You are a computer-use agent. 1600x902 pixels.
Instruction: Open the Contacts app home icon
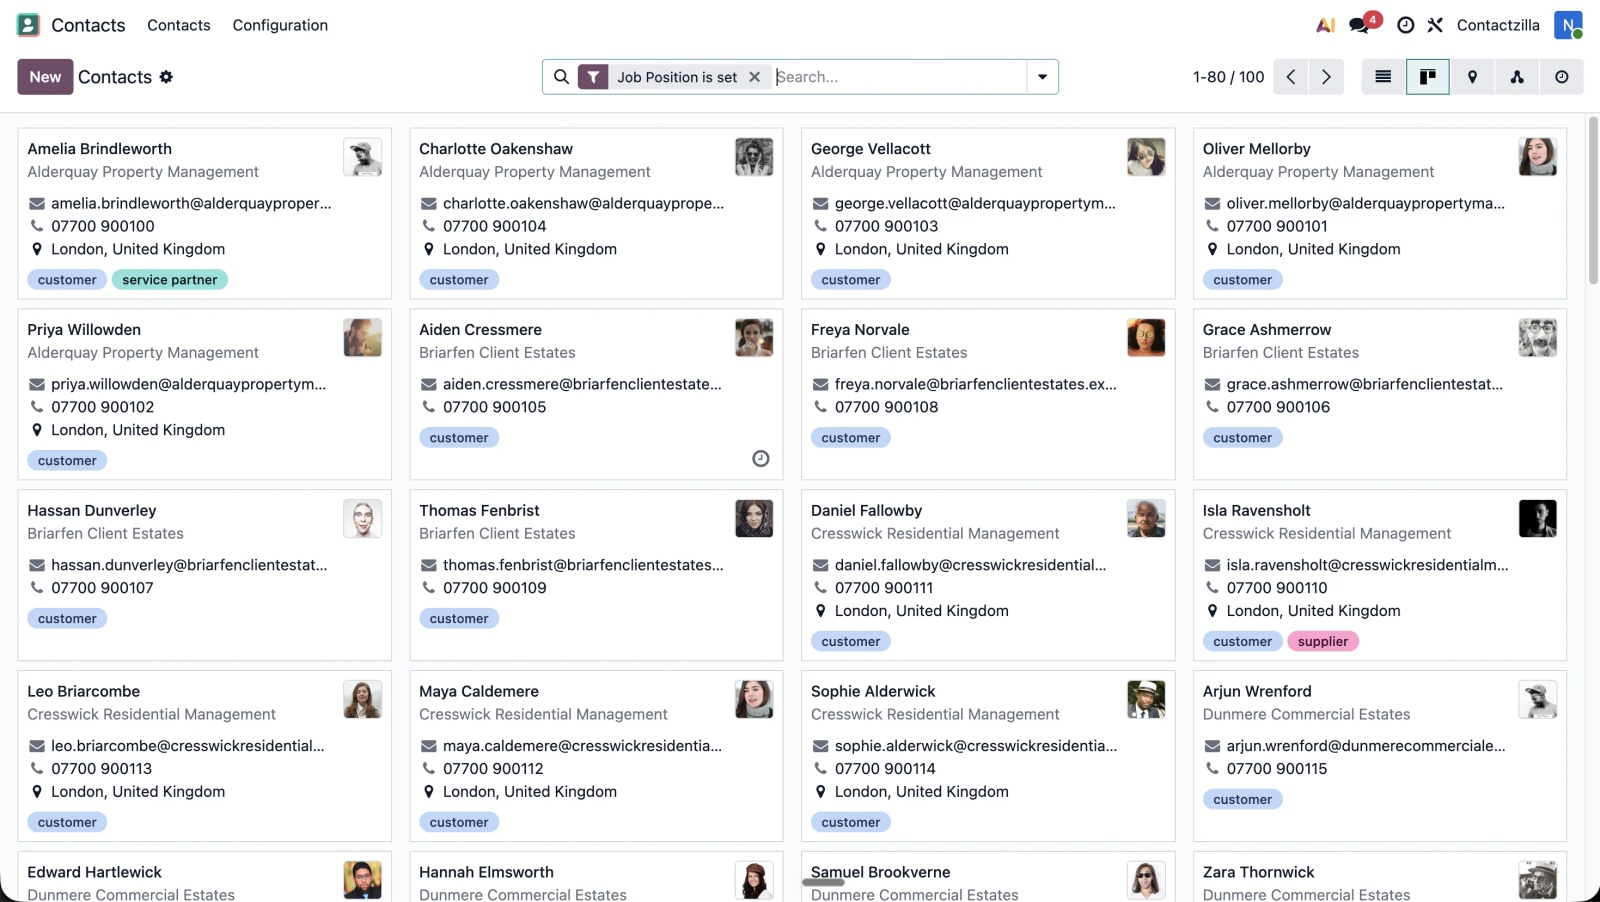point(28,25)
